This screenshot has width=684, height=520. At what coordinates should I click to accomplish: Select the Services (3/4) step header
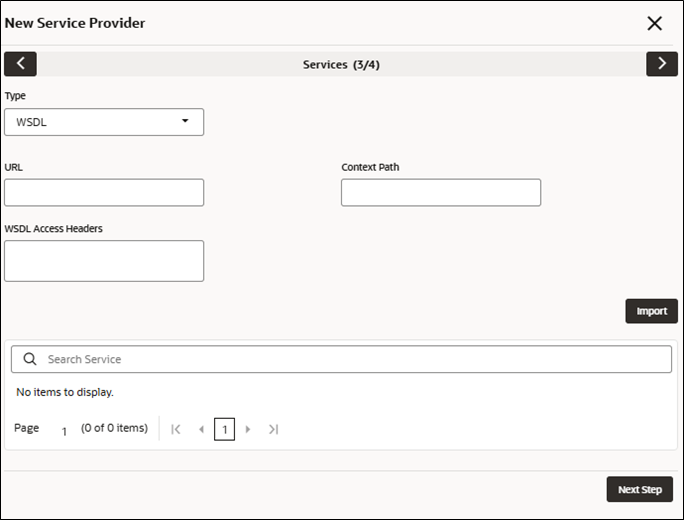point(341,65)
